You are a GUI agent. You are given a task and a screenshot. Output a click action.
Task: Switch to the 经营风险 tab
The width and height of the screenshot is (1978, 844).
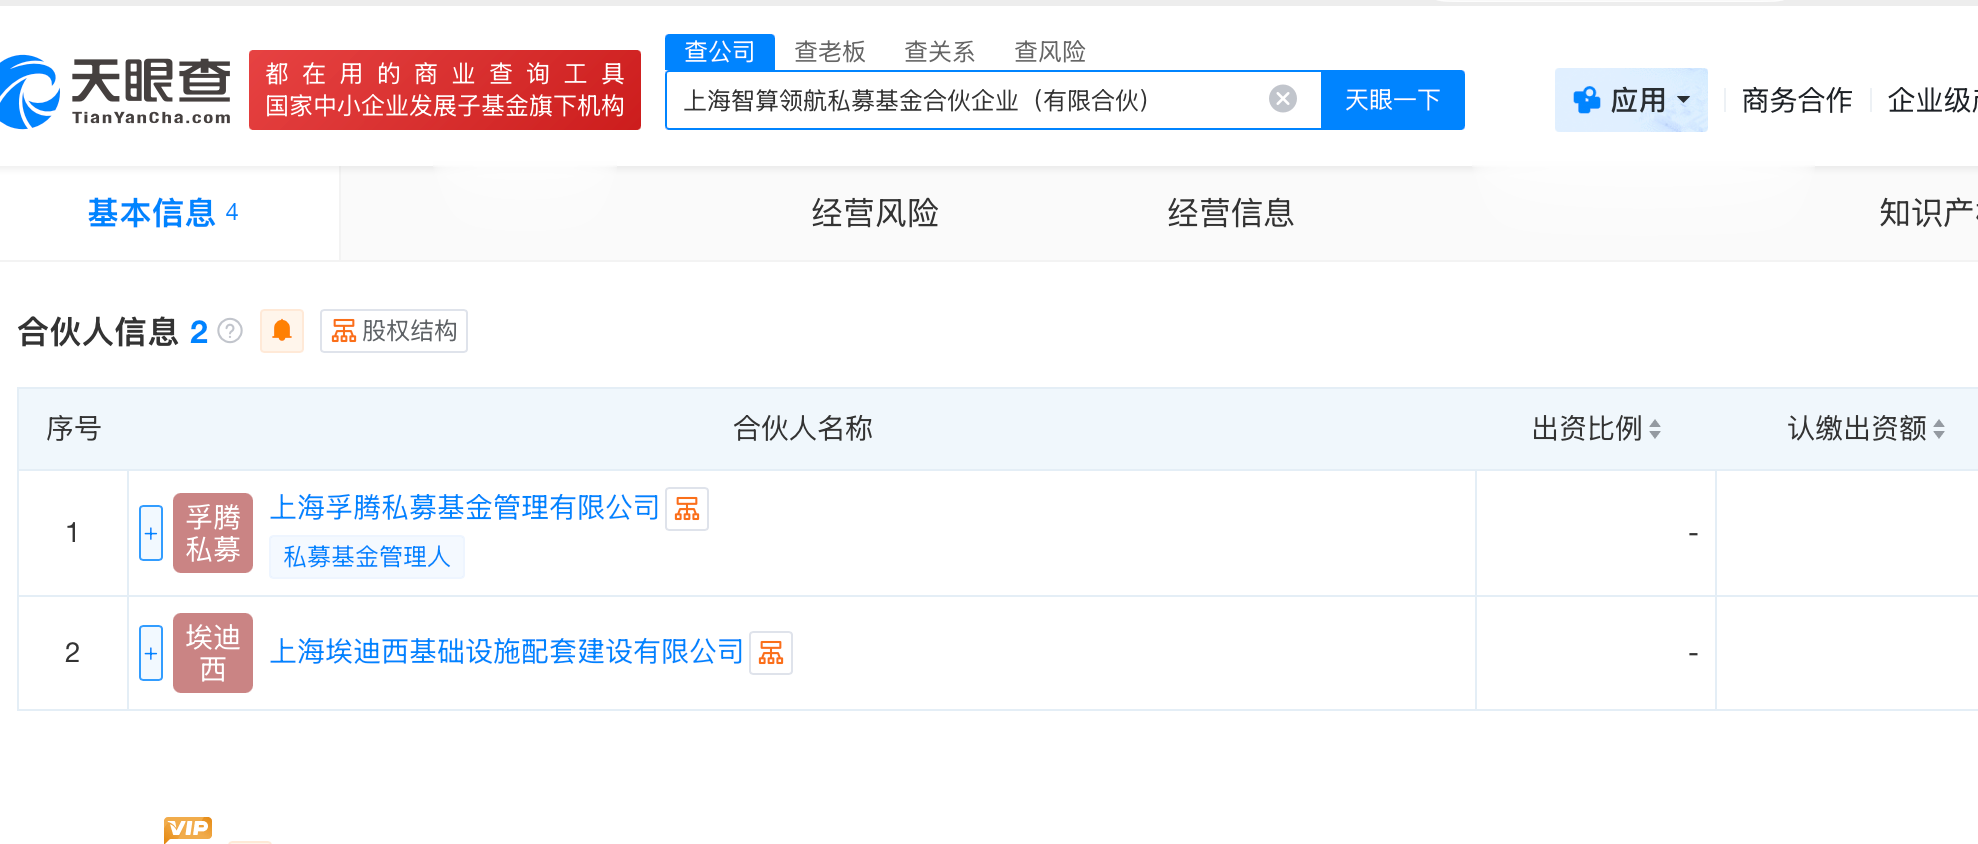[875, 213]
